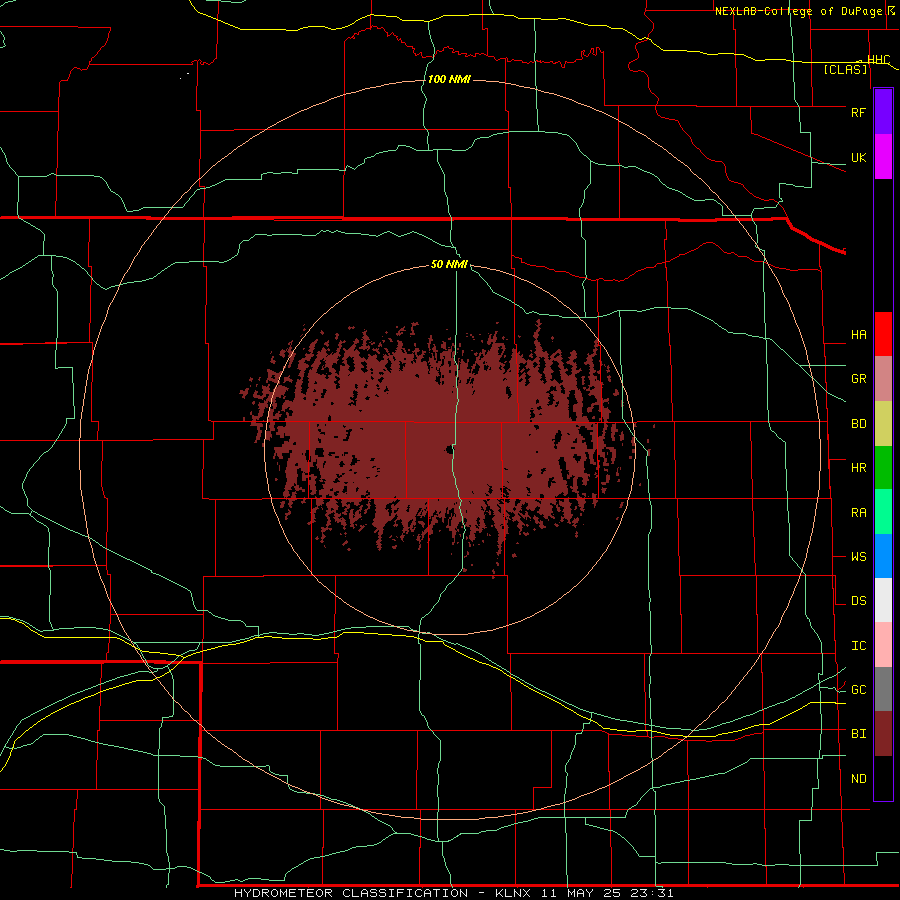The image size is (900, 900).
Task: Click the DS white legend swatch
Action: pos(883,600)
